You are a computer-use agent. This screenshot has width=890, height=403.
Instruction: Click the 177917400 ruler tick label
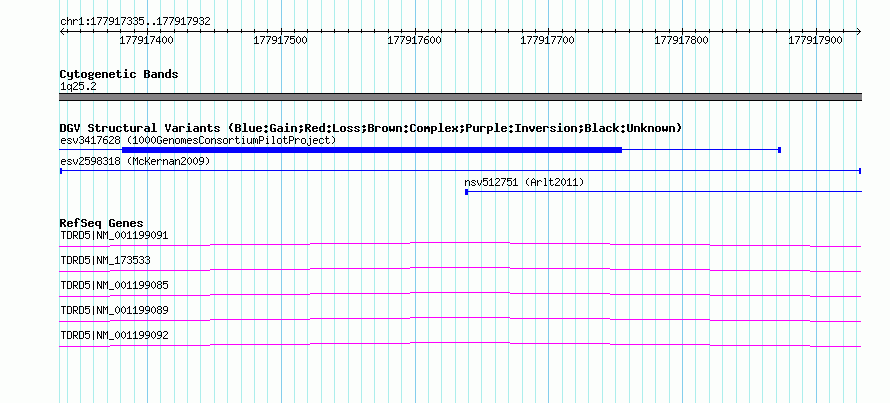pyautogui.click(x=146, y=40)
